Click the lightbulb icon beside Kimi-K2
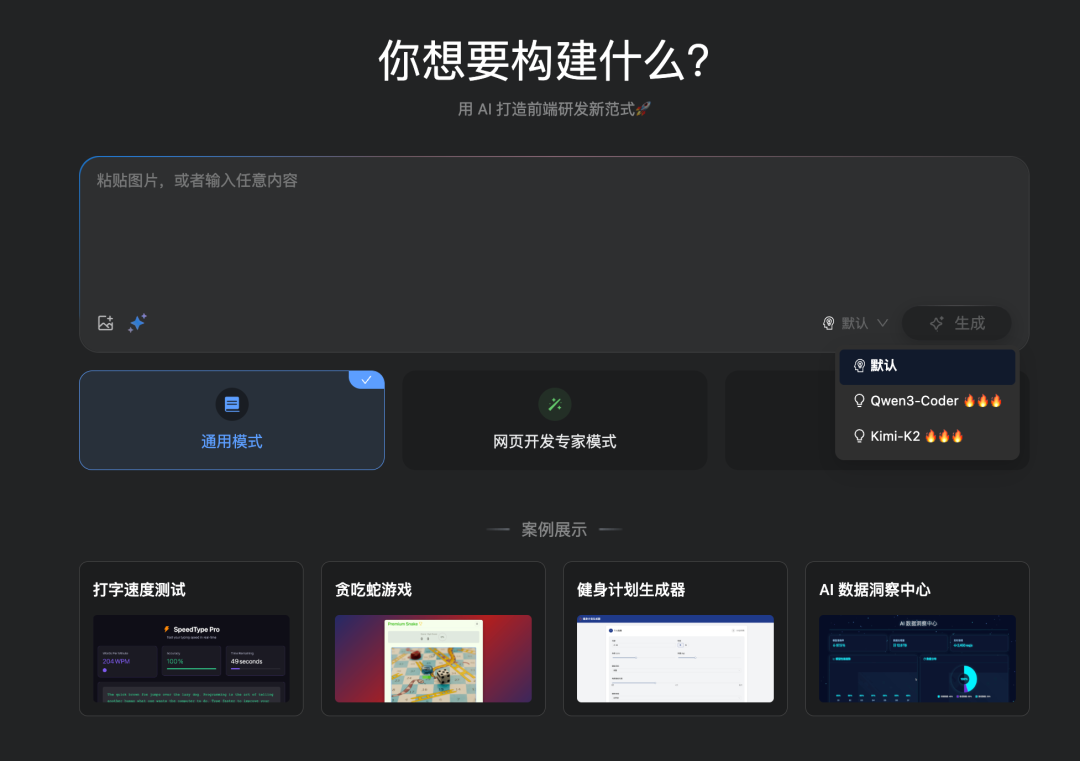The image size is (1080, 761). coord(859,436)
